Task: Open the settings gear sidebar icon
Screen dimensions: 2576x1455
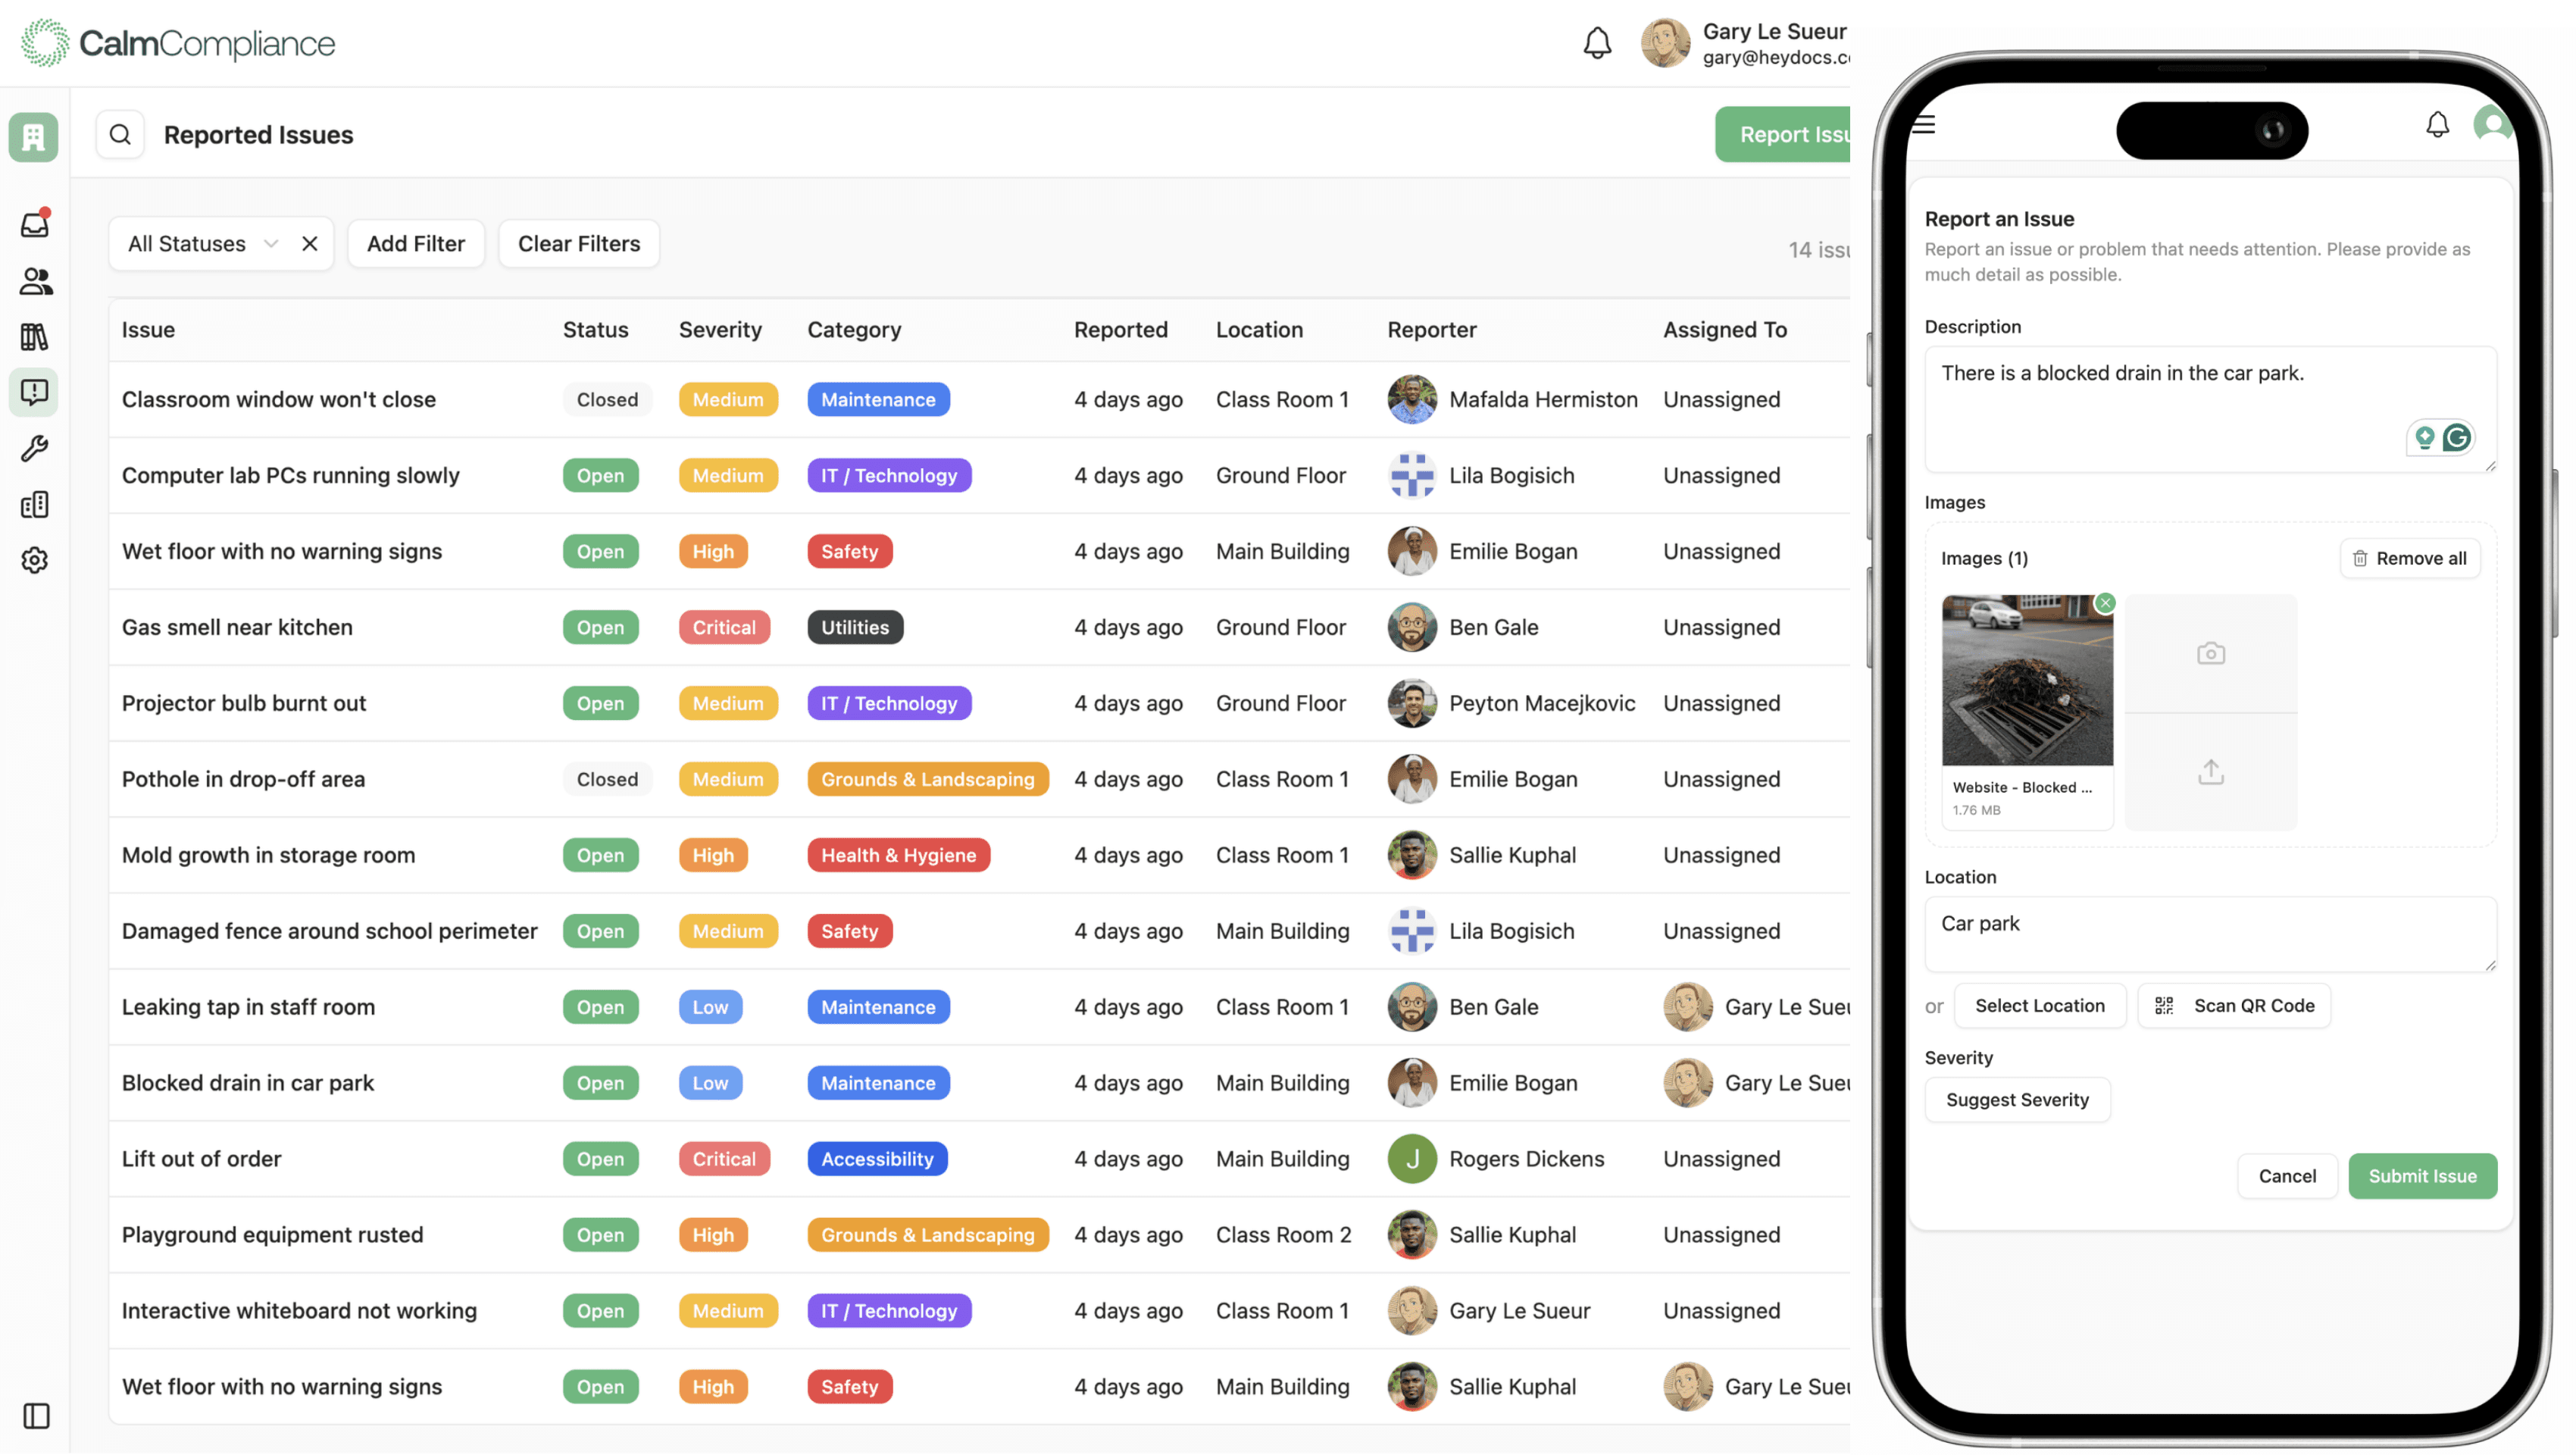Action: pos(35,560)
